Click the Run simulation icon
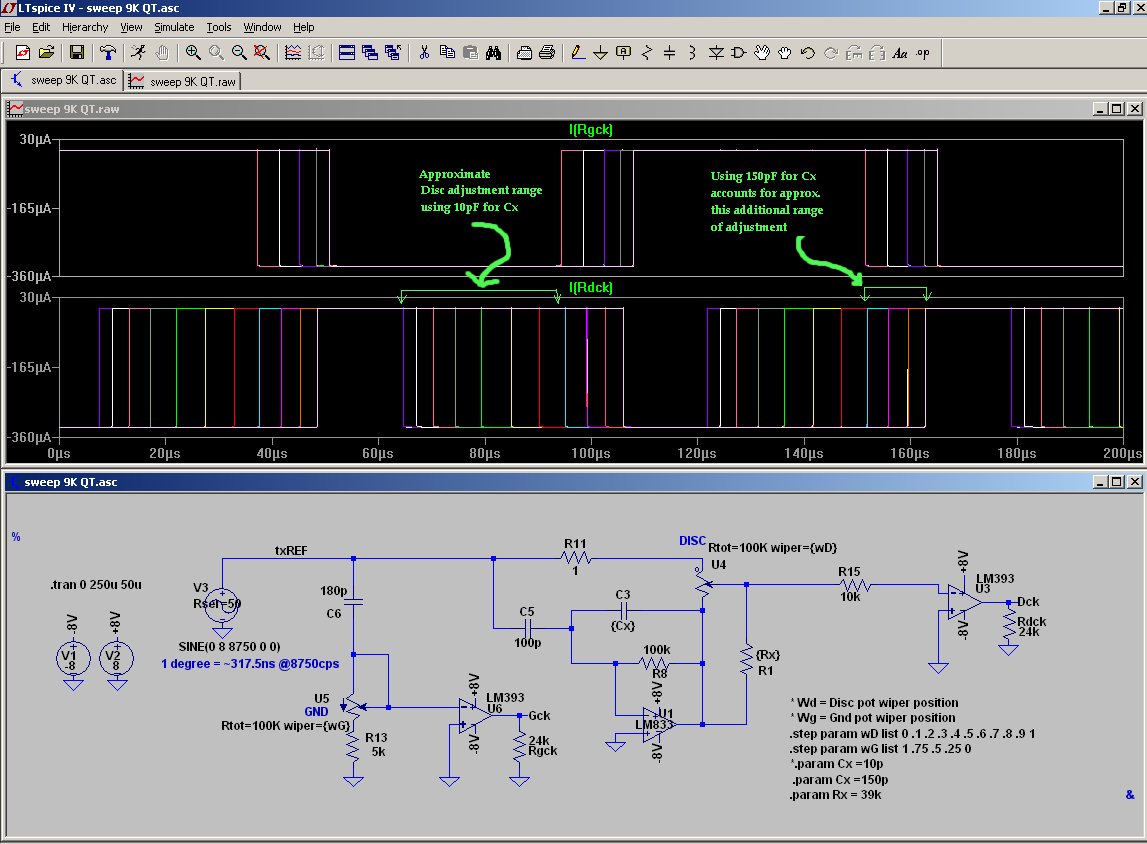This screenshot has height=844, width=1147. pos(137,53)
